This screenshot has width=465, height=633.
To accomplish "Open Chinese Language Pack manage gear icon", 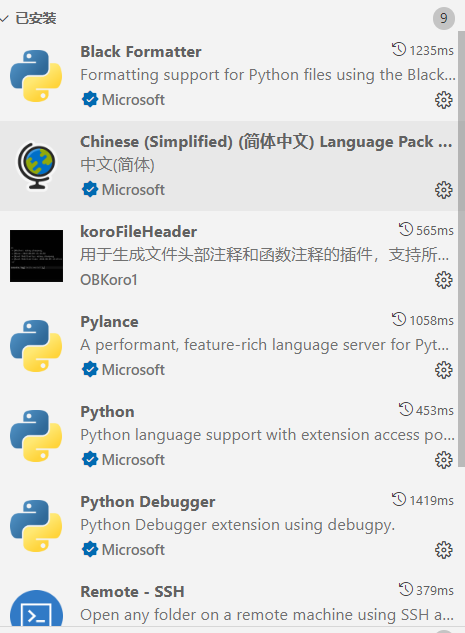I will pyautogui.click(x=444, y=190).
